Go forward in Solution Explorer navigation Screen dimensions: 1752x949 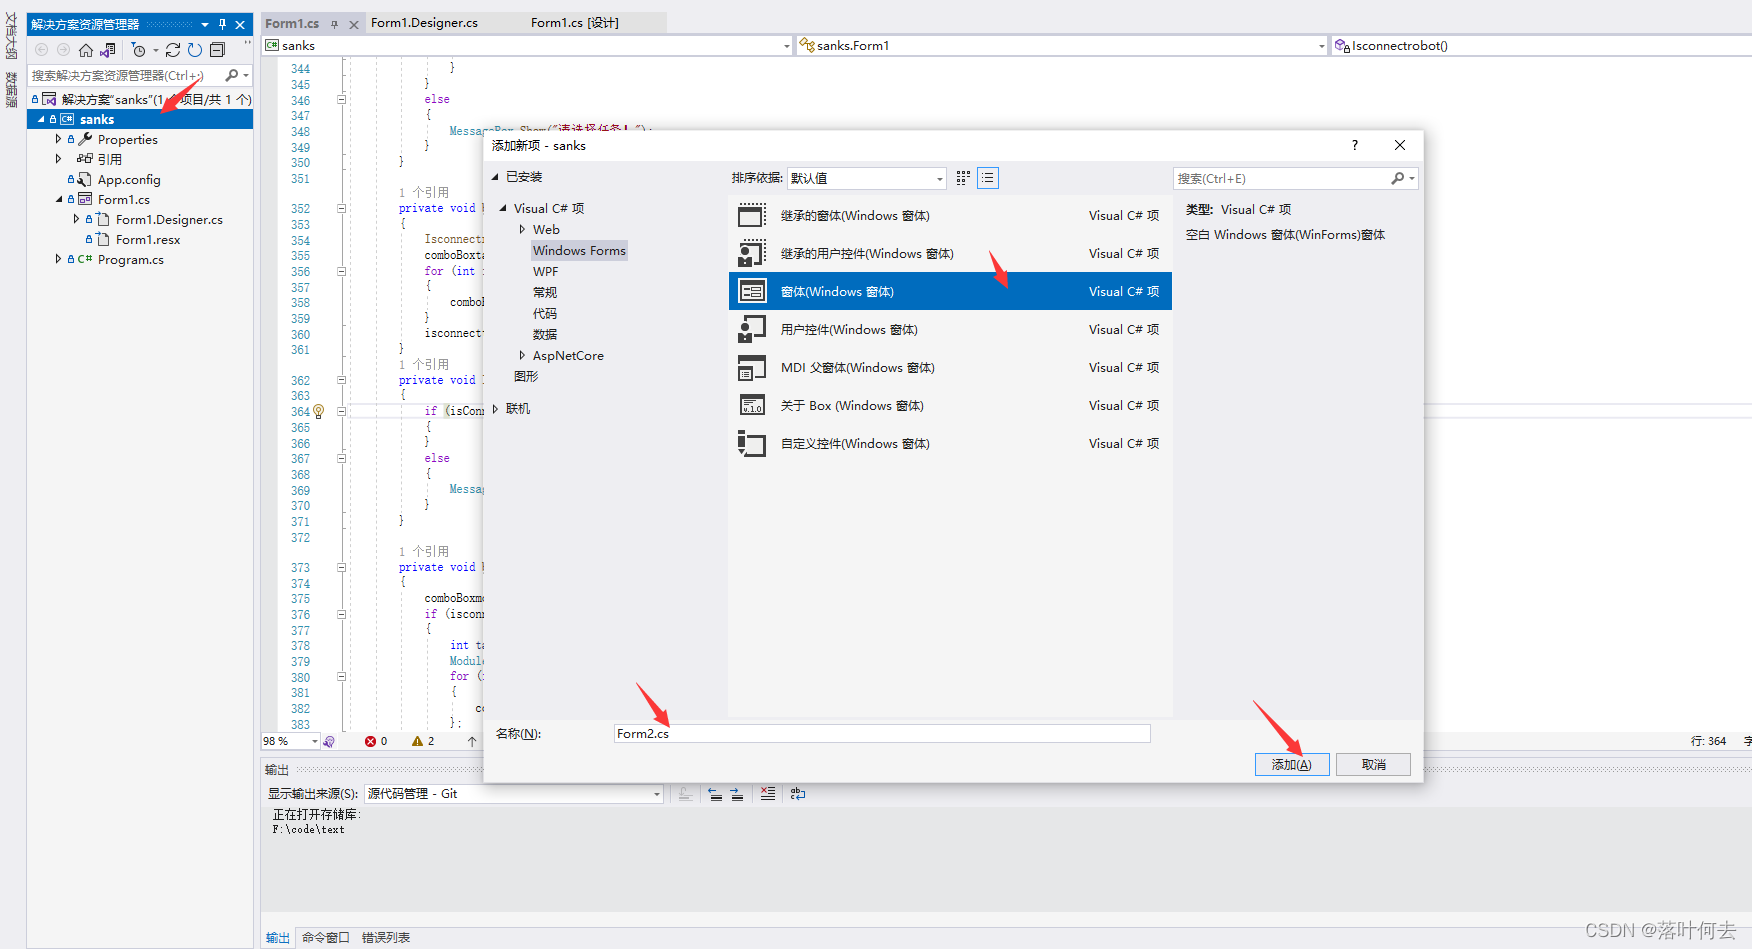tap(63, 50)
